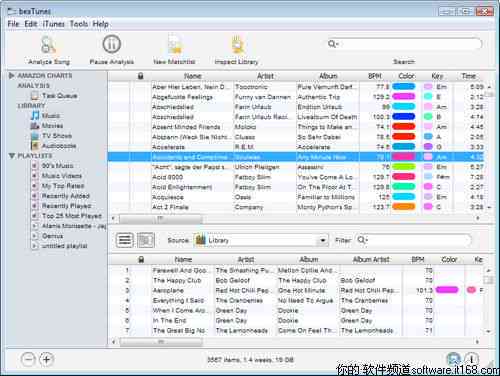Collapse the Playlists section

click(12, 156)
